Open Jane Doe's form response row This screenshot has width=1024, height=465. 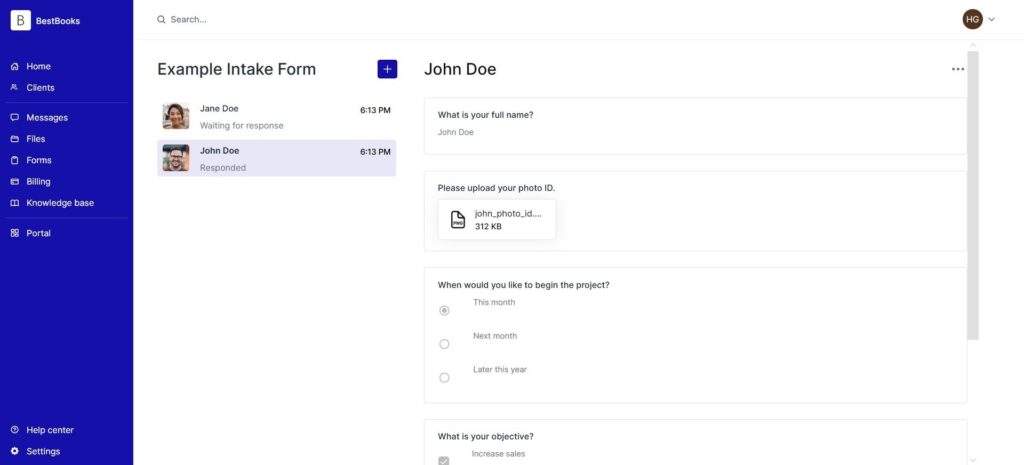[277, 116]
